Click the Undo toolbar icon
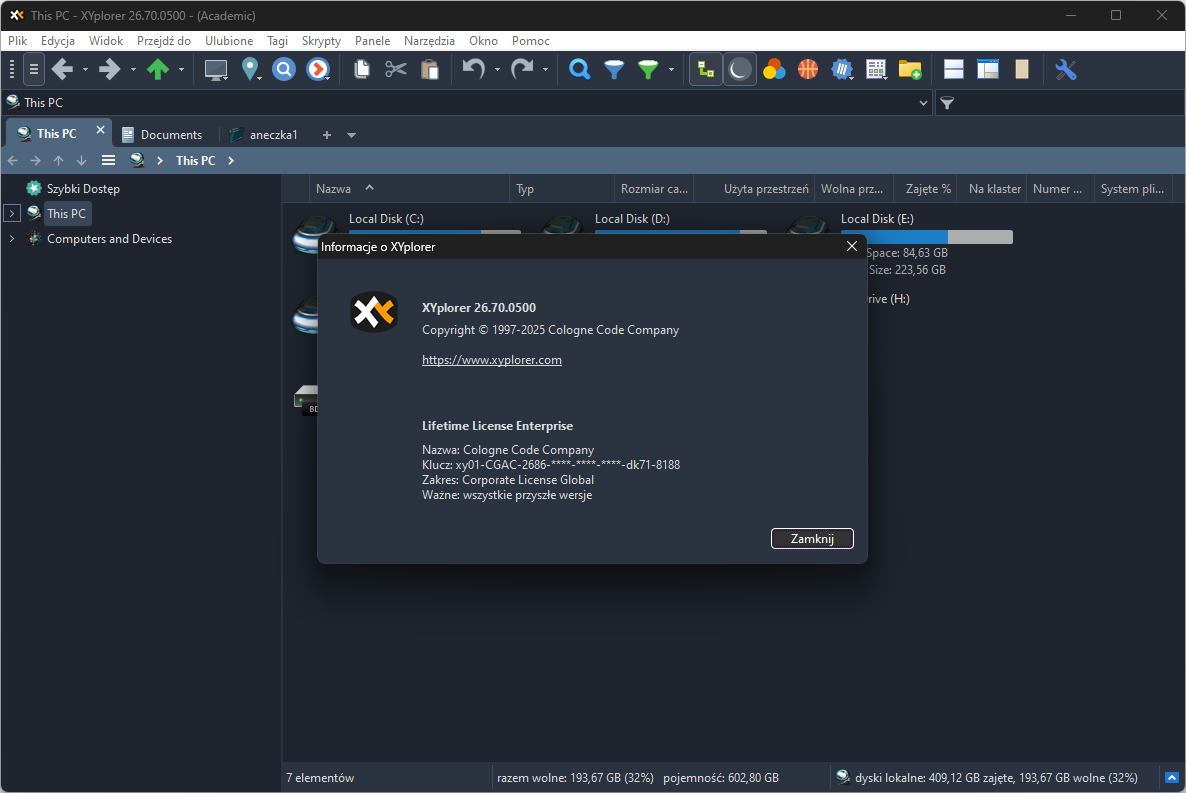The width and height of the screenshot is (1186, 793). [x=473, y=70]
